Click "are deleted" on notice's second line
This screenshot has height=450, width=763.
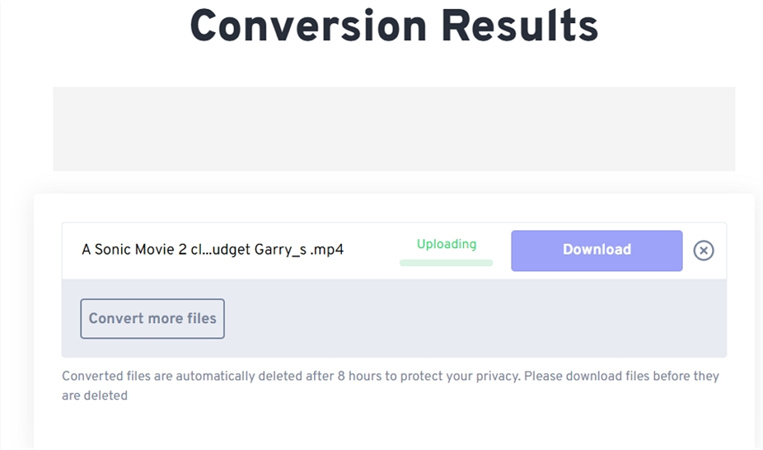(x=95, y=395)
